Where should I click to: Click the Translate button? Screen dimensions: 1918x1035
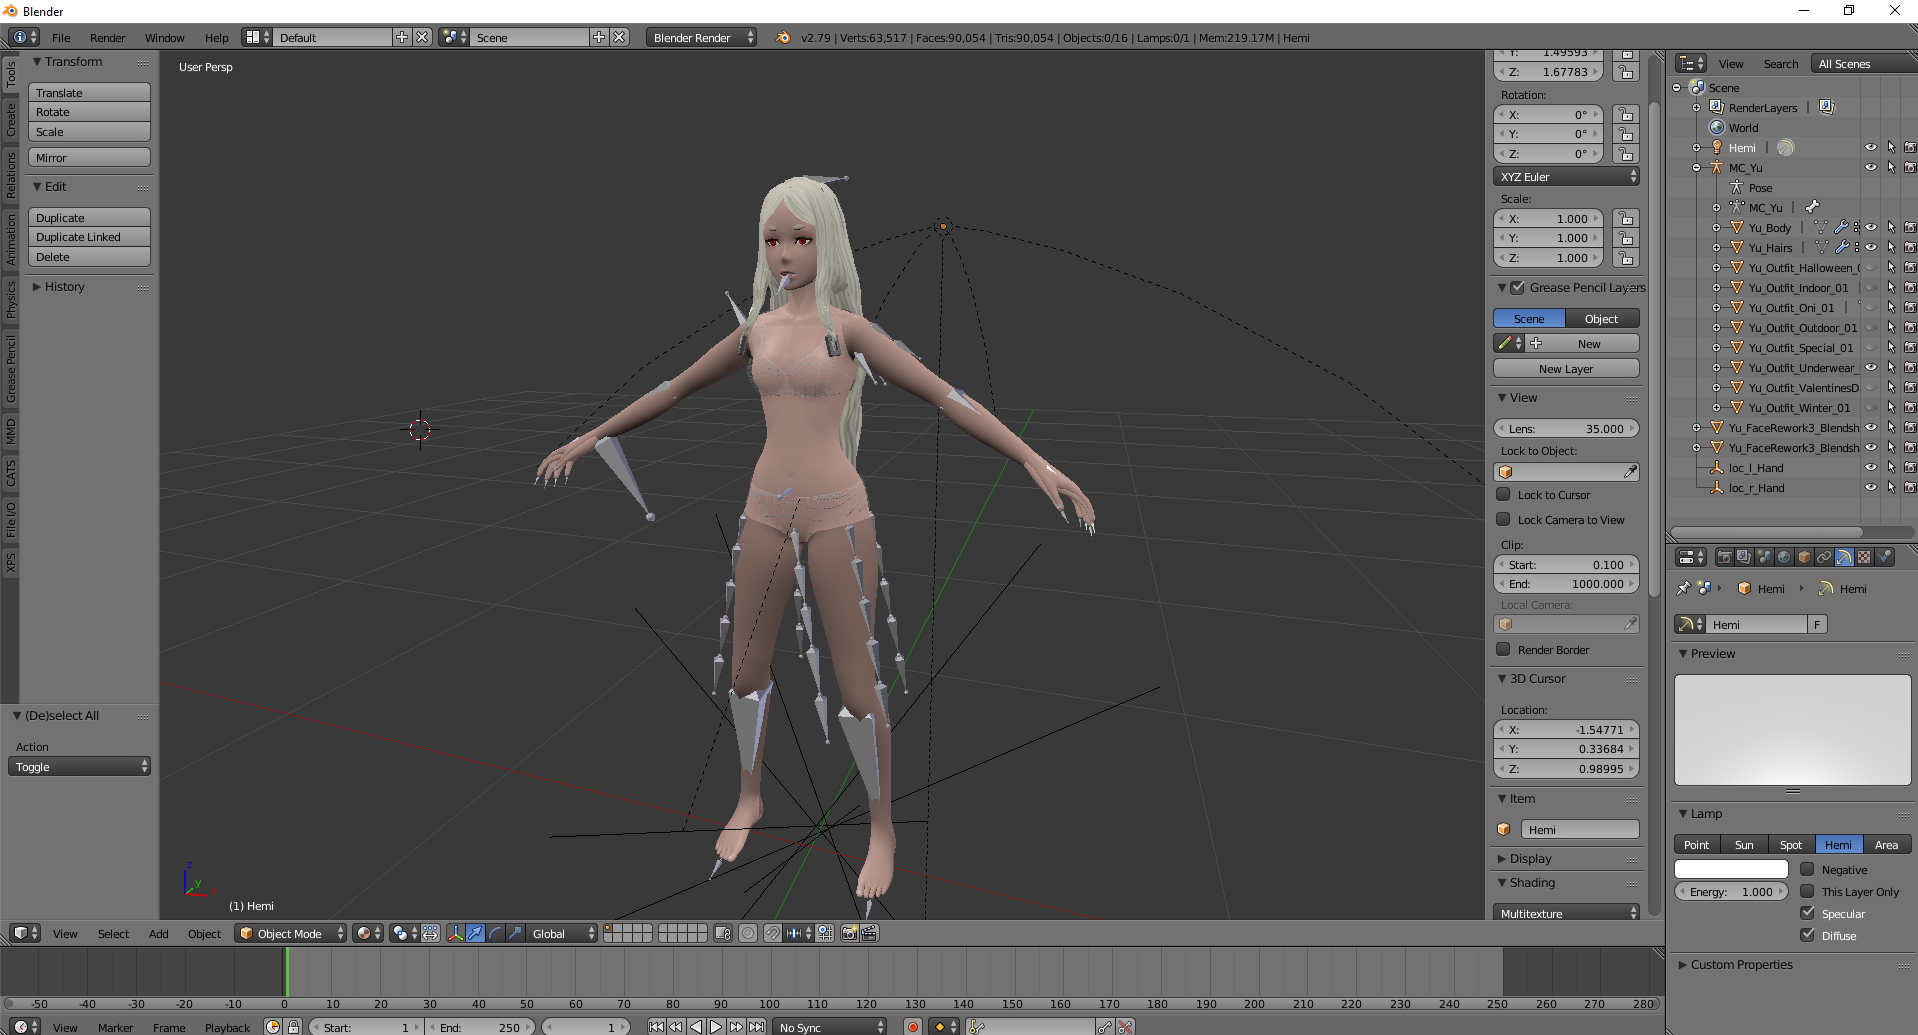pos(89,93)
